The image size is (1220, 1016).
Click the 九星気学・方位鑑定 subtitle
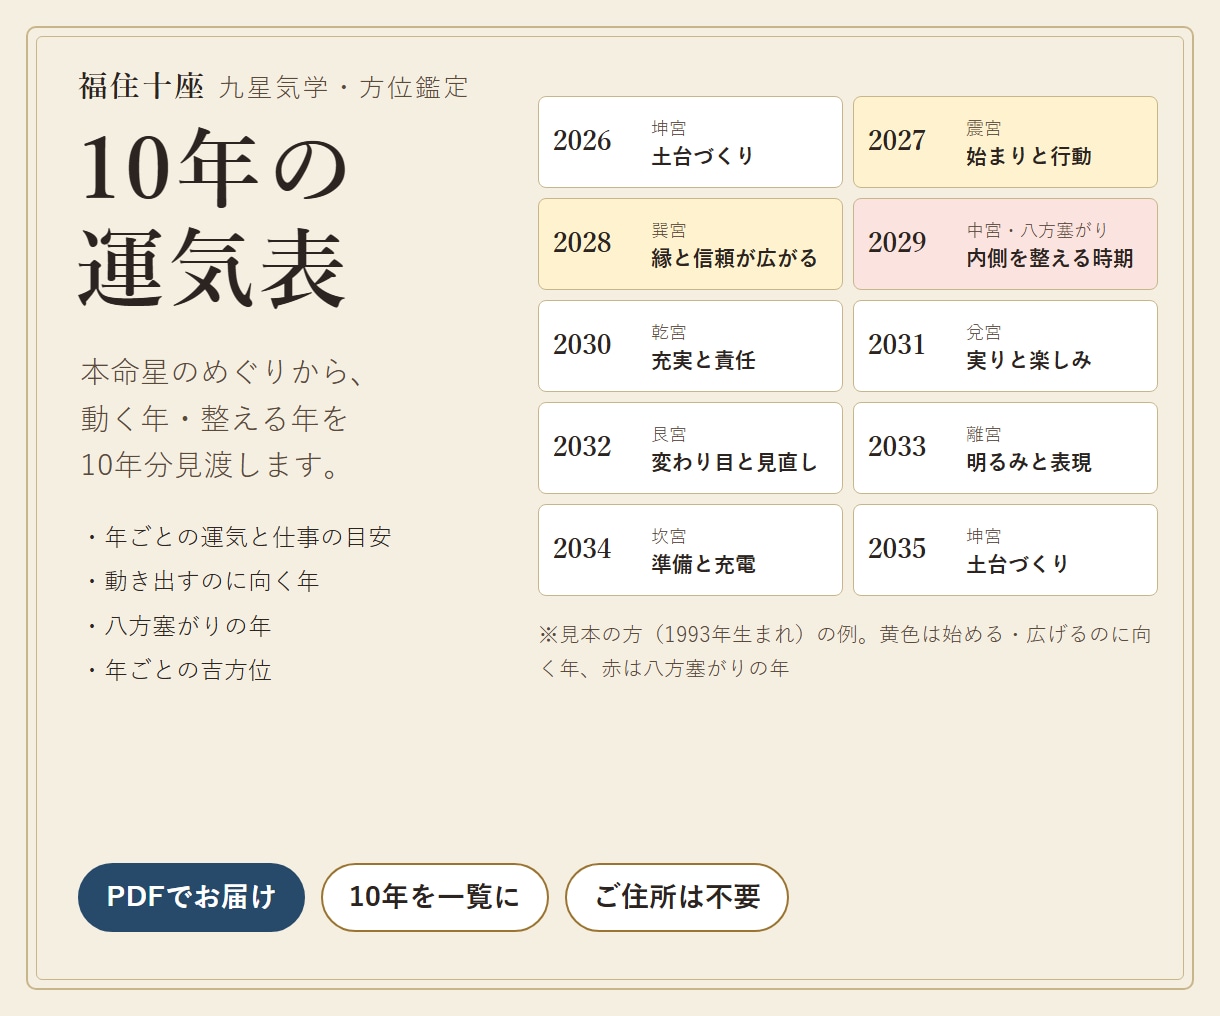pos(344,88)
